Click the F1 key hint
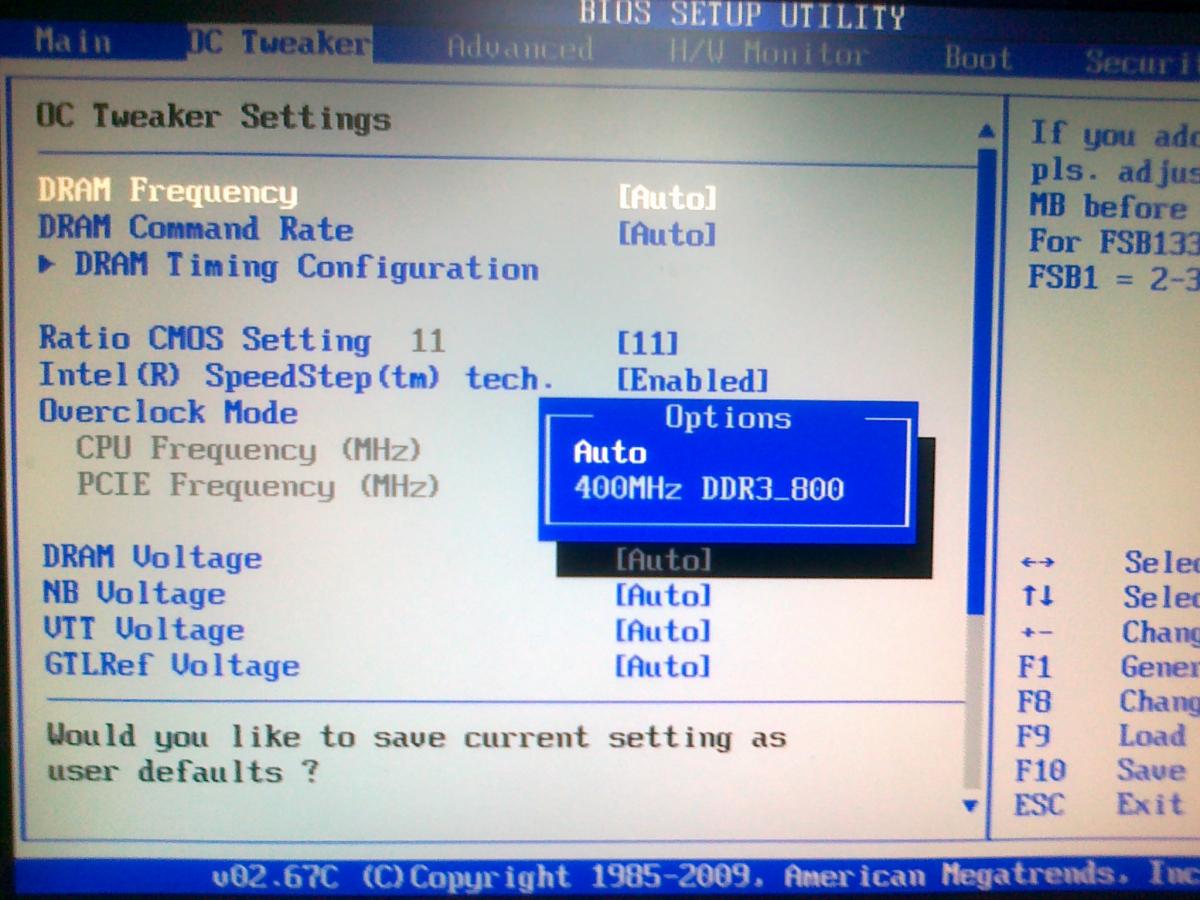 (x=1034, y=667)
